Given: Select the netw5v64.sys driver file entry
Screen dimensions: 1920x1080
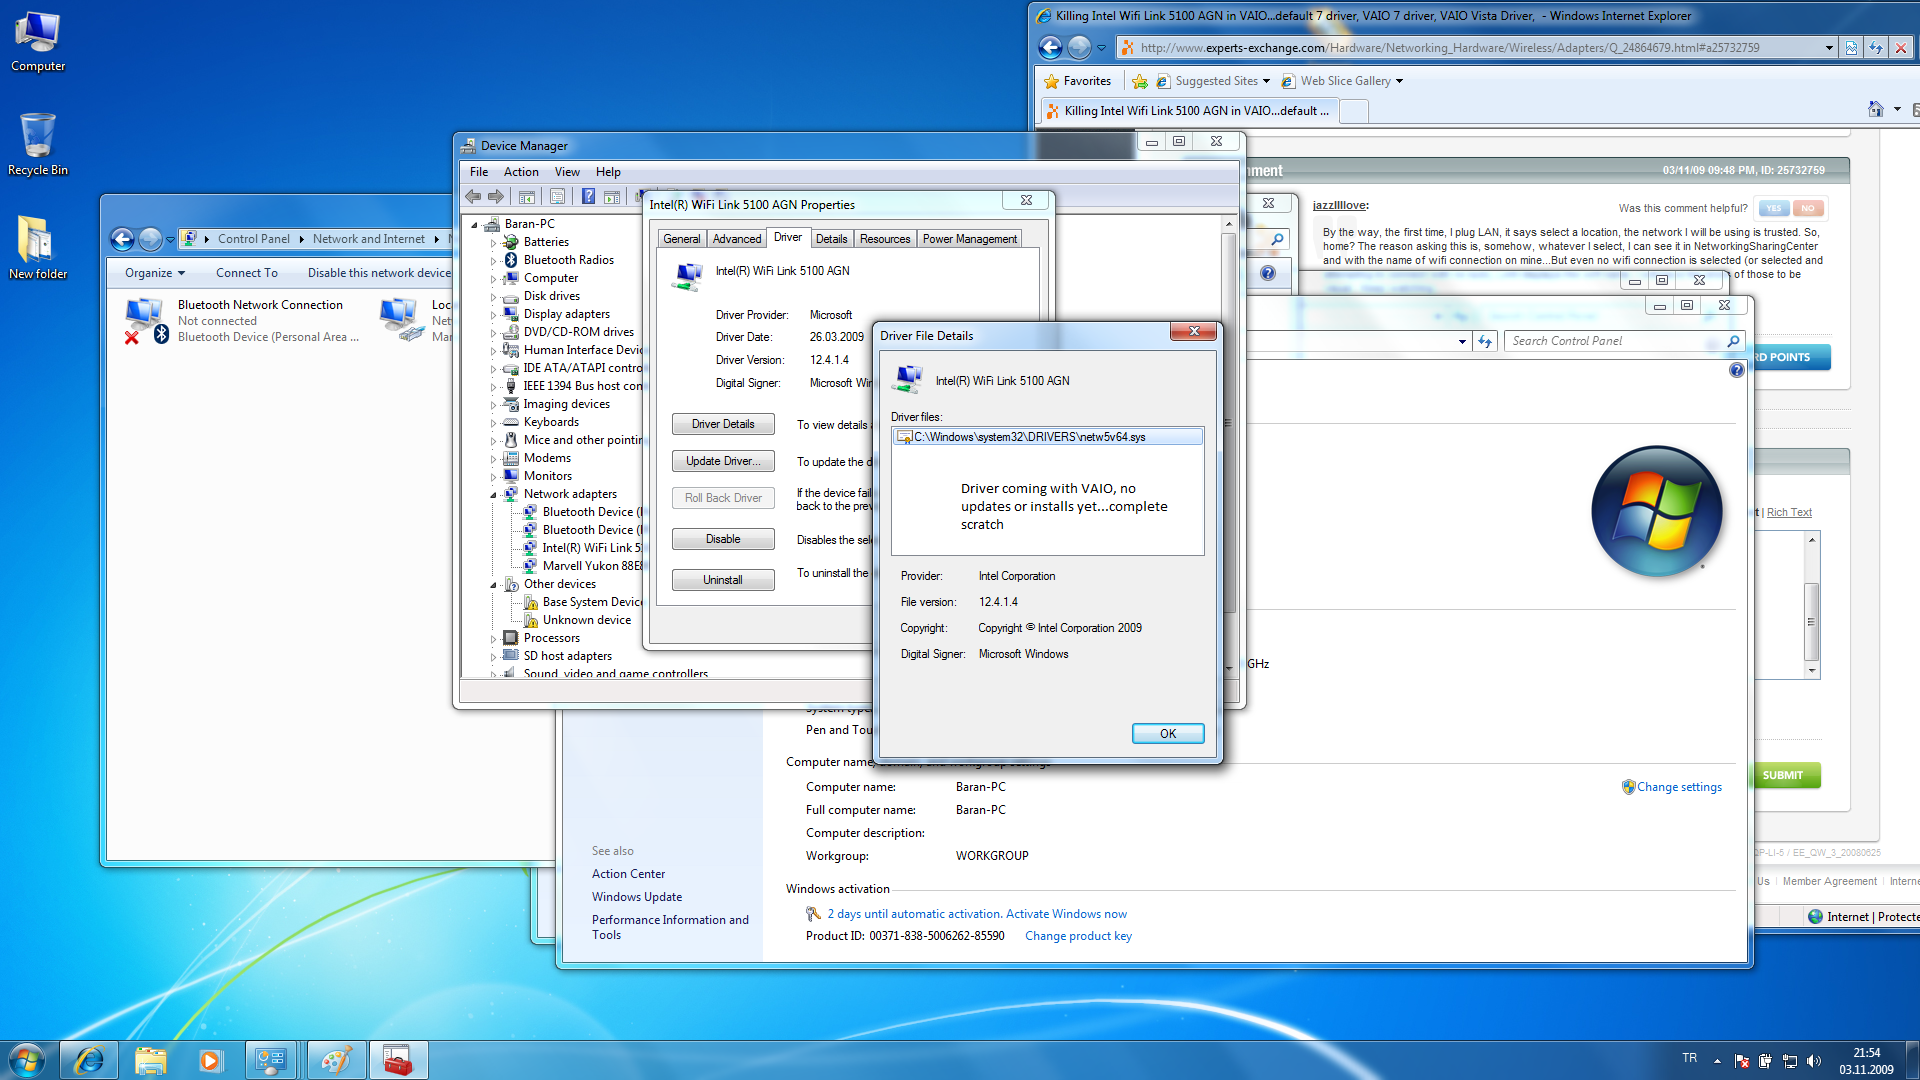Looking at the screenshot, I should [x=1047, y=437].
